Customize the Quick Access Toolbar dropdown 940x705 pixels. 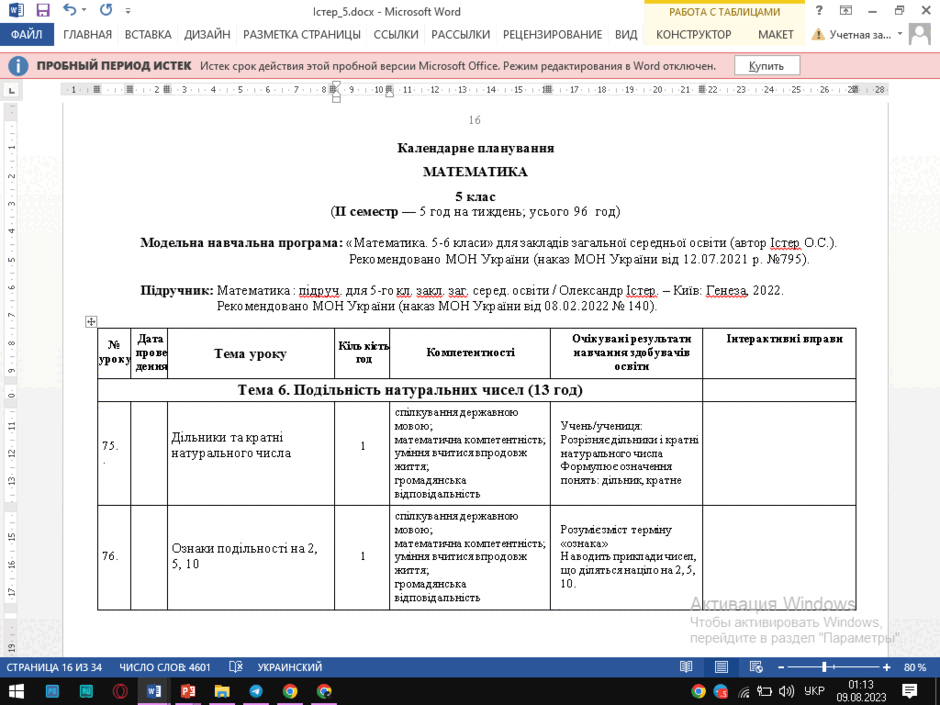coord(128,11)
